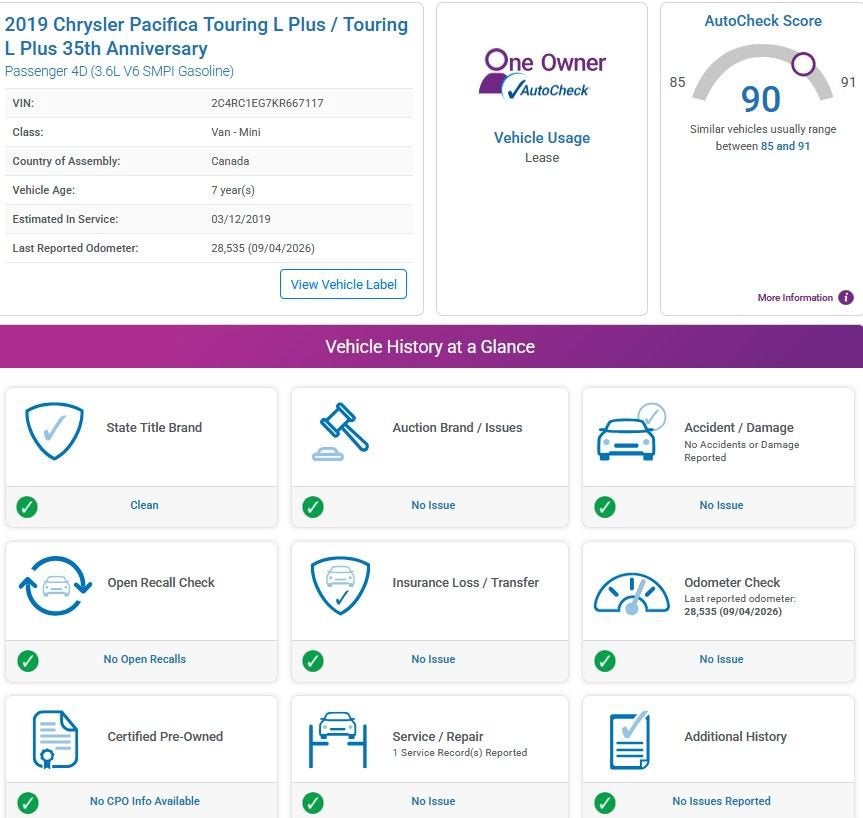Open the No Issue link under Odometer Check
The height and width of the screenshot is (818, 863).
tap(721, 659)
